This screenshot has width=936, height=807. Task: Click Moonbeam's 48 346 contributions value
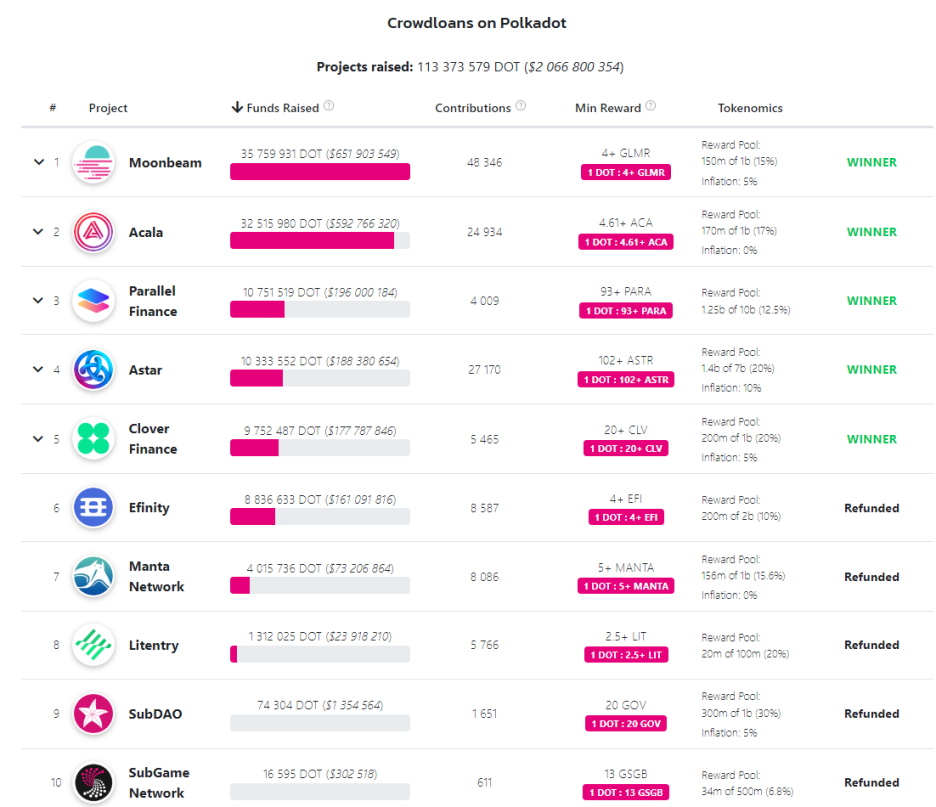484,162
